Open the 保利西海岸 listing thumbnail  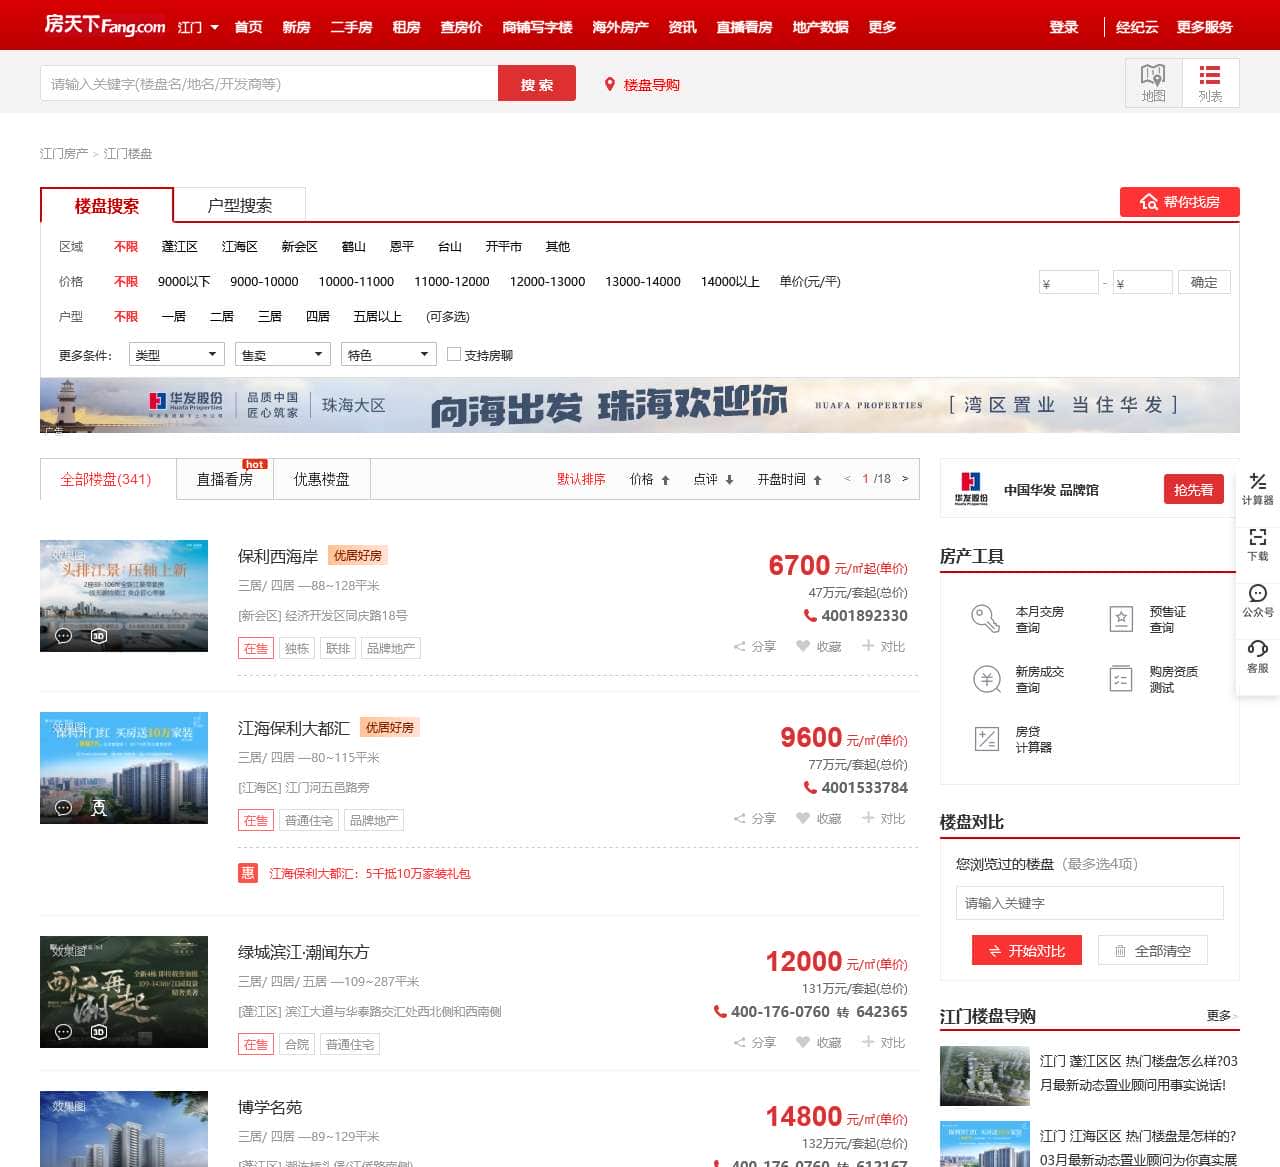(124, 596)
